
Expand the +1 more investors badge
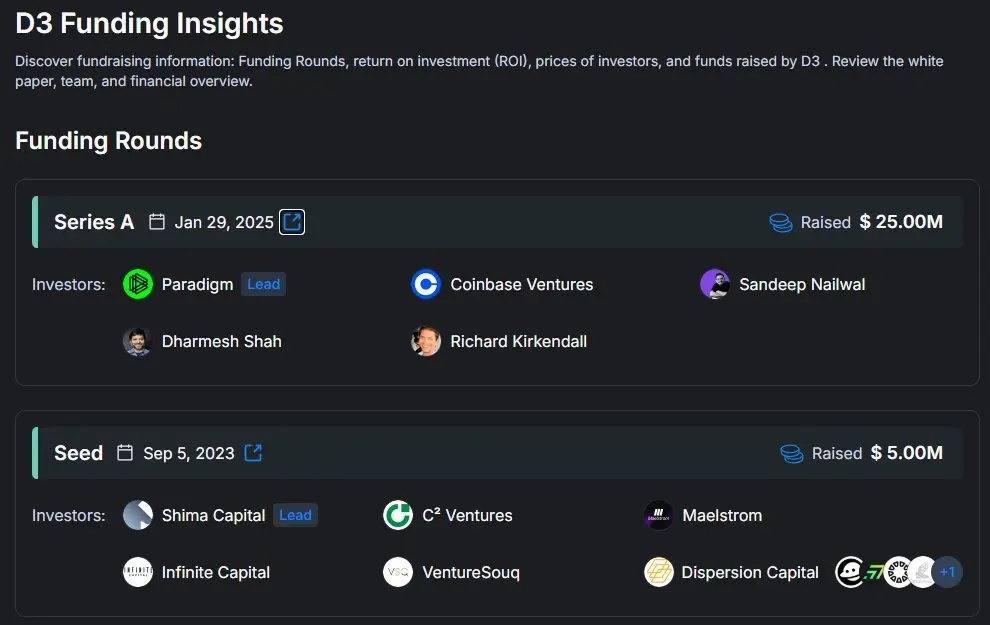(x=947, y=572)
